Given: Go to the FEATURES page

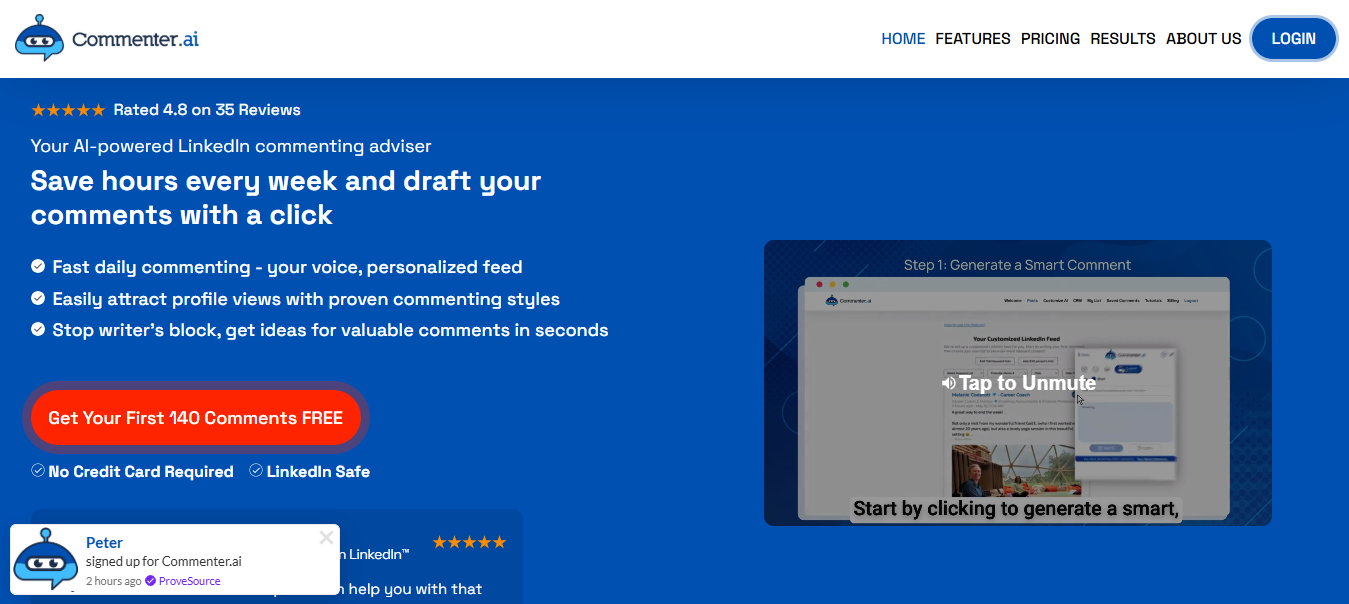Looking at the screenshot, I should pyautogui.click(x=973, y=39).
